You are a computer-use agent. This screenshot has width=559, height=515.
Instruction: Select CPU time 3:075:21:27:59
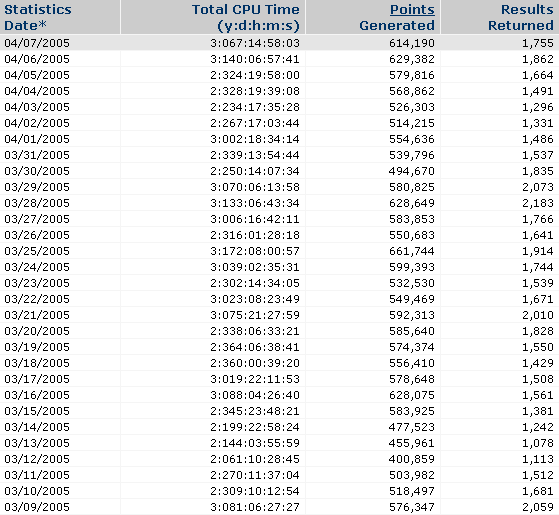255,315
